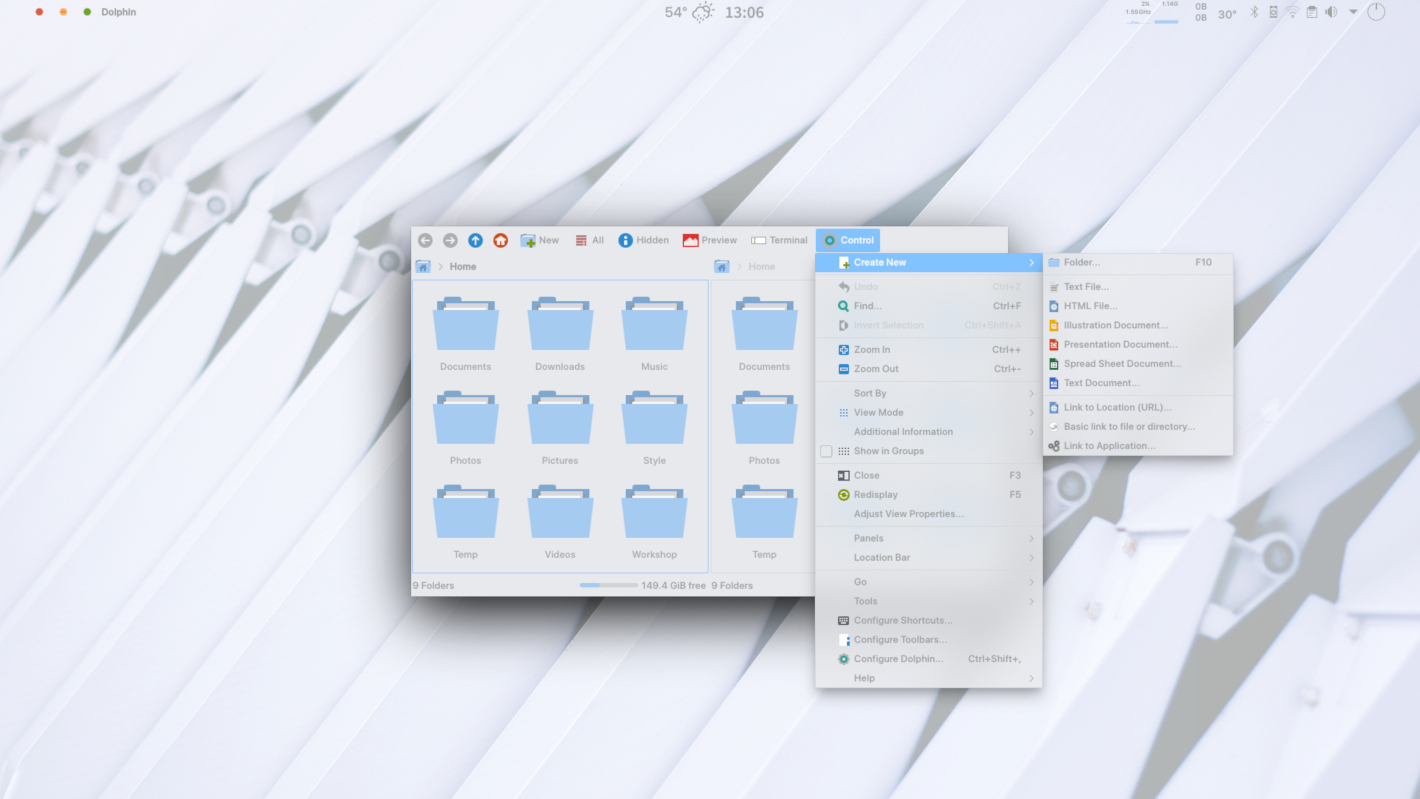
Task: Create a new Text Document...
Action: [1137, 383]
